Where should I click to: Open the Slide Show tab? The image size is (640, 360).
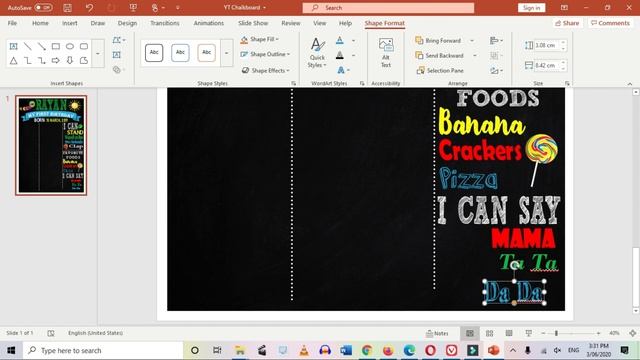coord(253,23)
